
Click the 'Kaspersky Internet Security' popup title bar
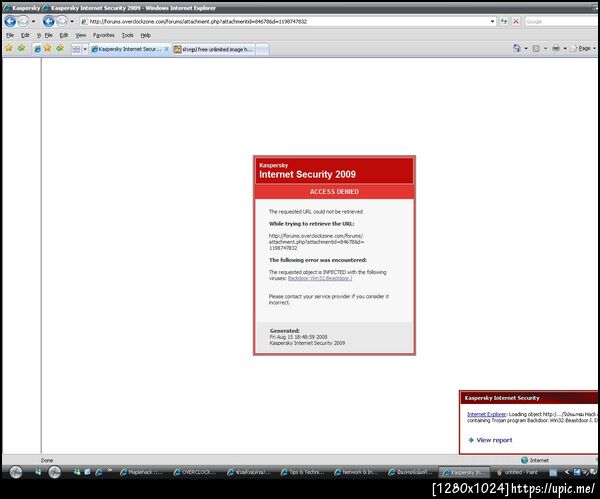(529, 398)
